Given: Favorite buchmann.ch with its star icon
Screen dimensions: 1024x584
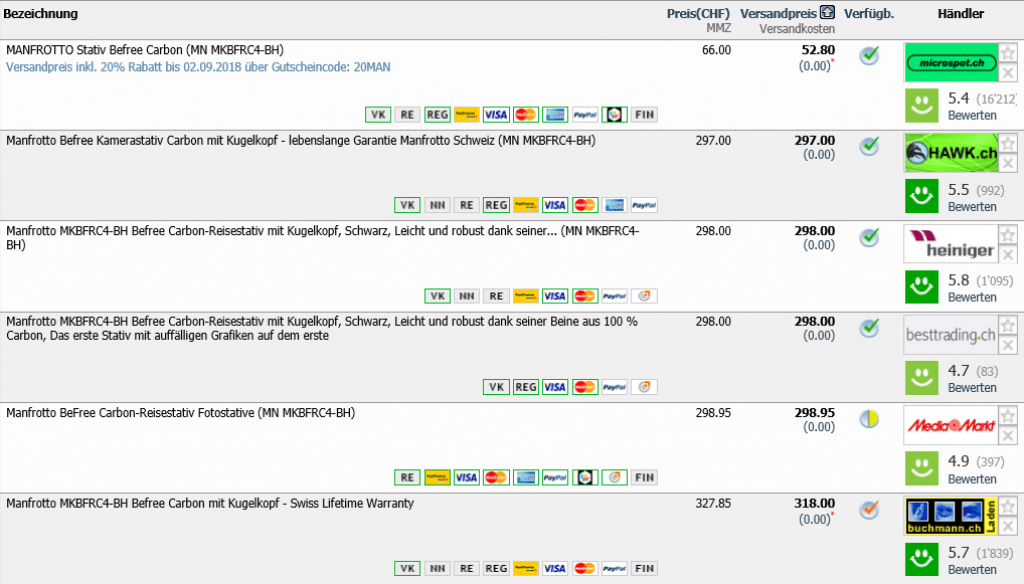Looking at the screenshot, I should click(1008, 506).
